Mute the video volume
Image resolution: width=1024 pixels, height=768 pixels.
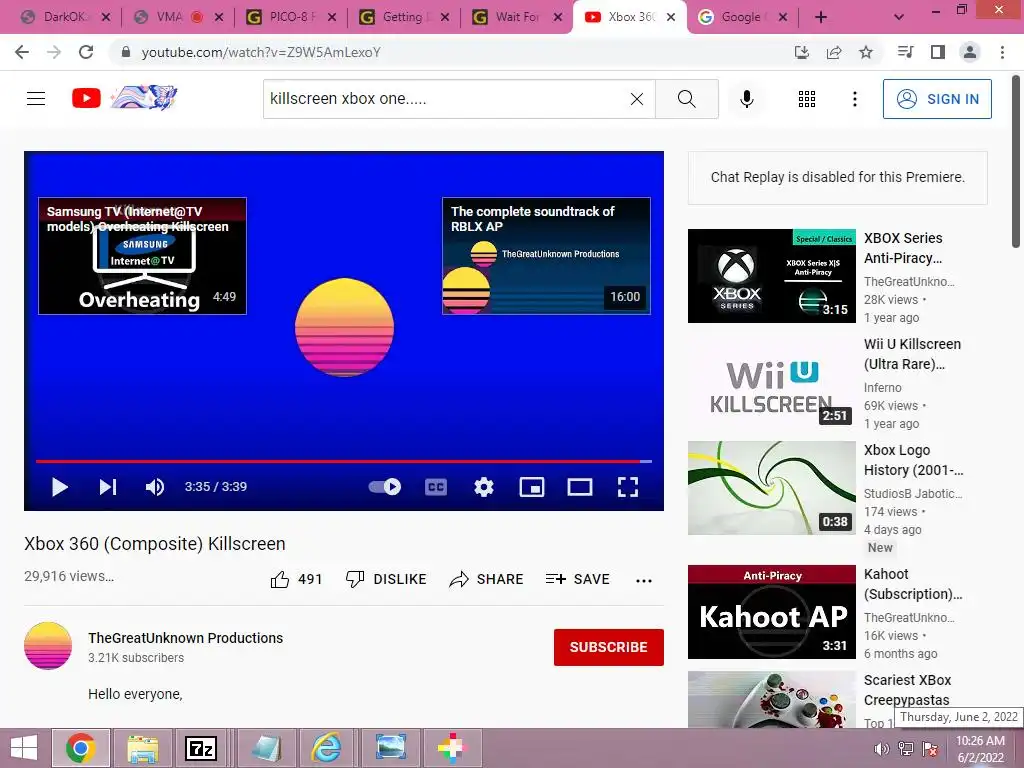point(155,487)
